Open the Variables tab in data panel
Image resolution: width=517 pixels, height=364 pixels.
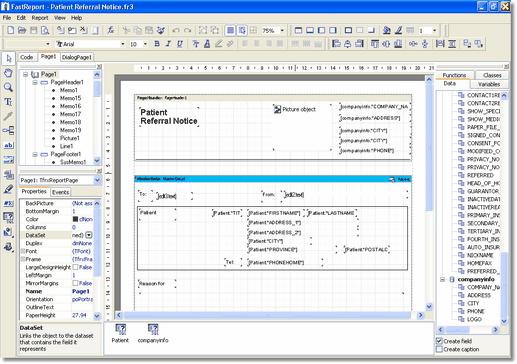point(489,84)
